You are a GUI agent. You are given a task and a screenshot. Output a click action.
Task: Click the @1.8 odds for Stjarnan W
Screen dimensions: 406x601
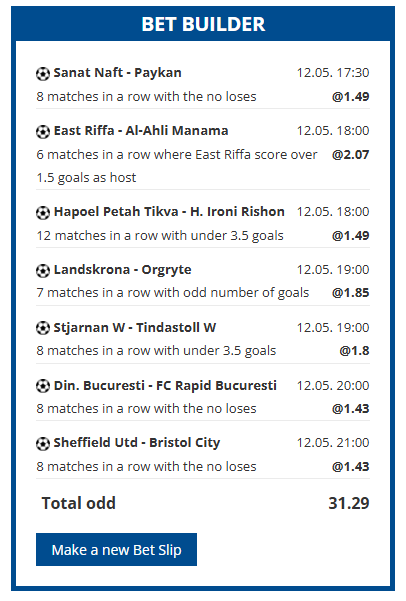[354, 351]
